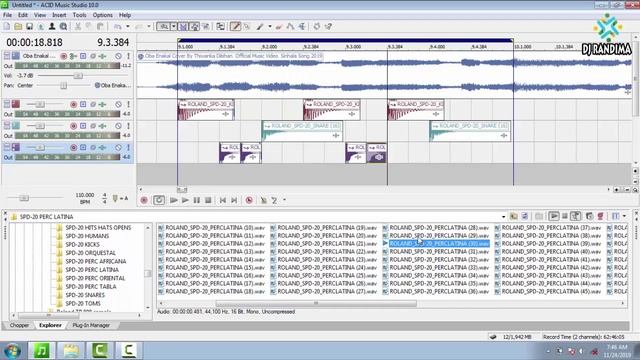Click the Cut scissors icon
640x360 pixels.
tap(78, 27)
